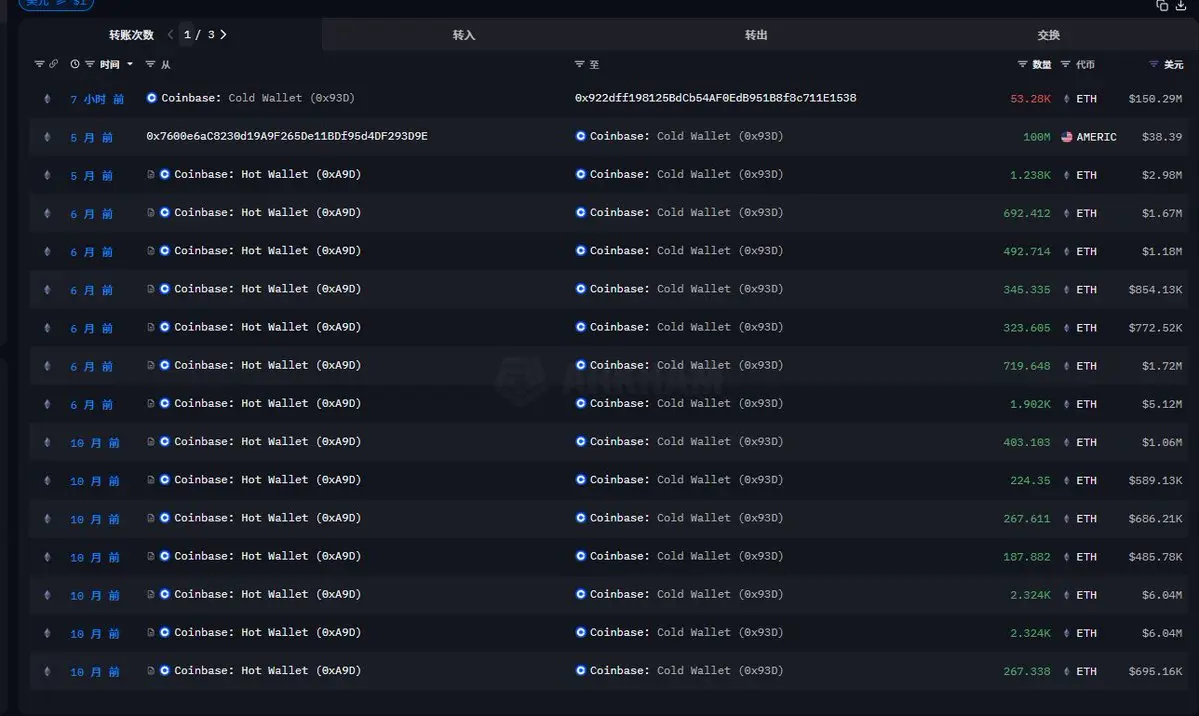
Task: Open Coinbase Cold Wallet recipient in the 100M AMERIC row
Action: (x=687, y=136)
